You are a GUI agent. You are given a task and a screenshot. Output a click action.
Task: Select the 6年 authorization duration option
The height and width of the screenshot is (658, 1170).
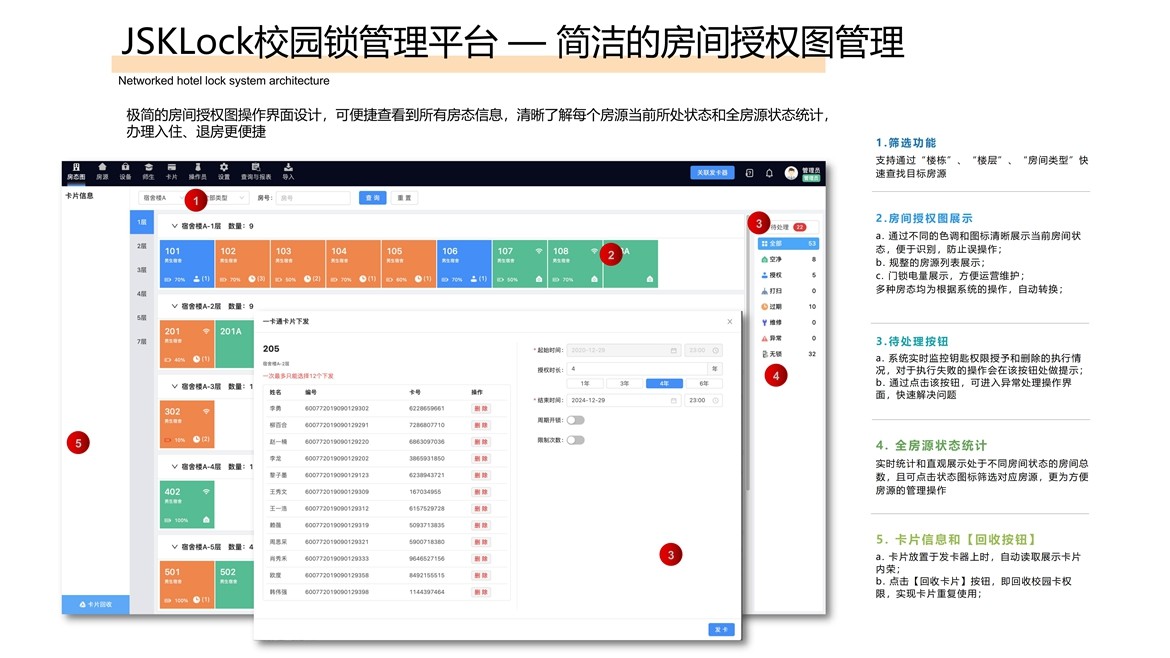click(704, 383)
